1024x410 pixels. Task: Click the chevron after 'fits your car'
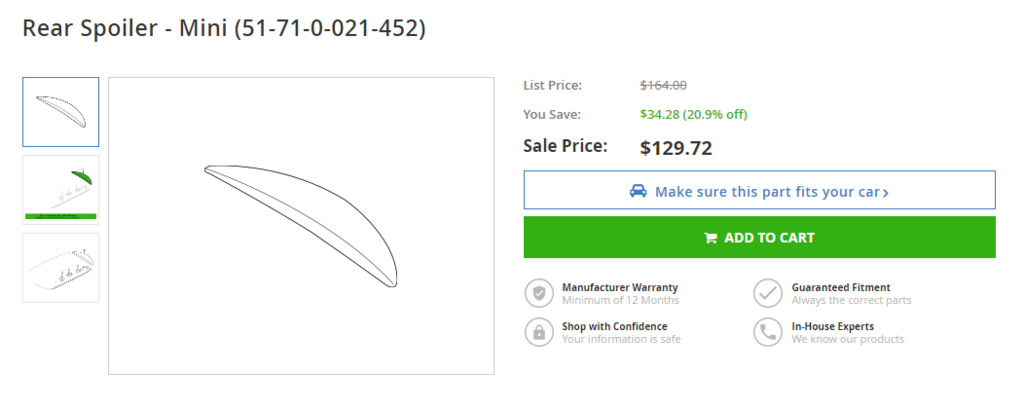(886, 192)
